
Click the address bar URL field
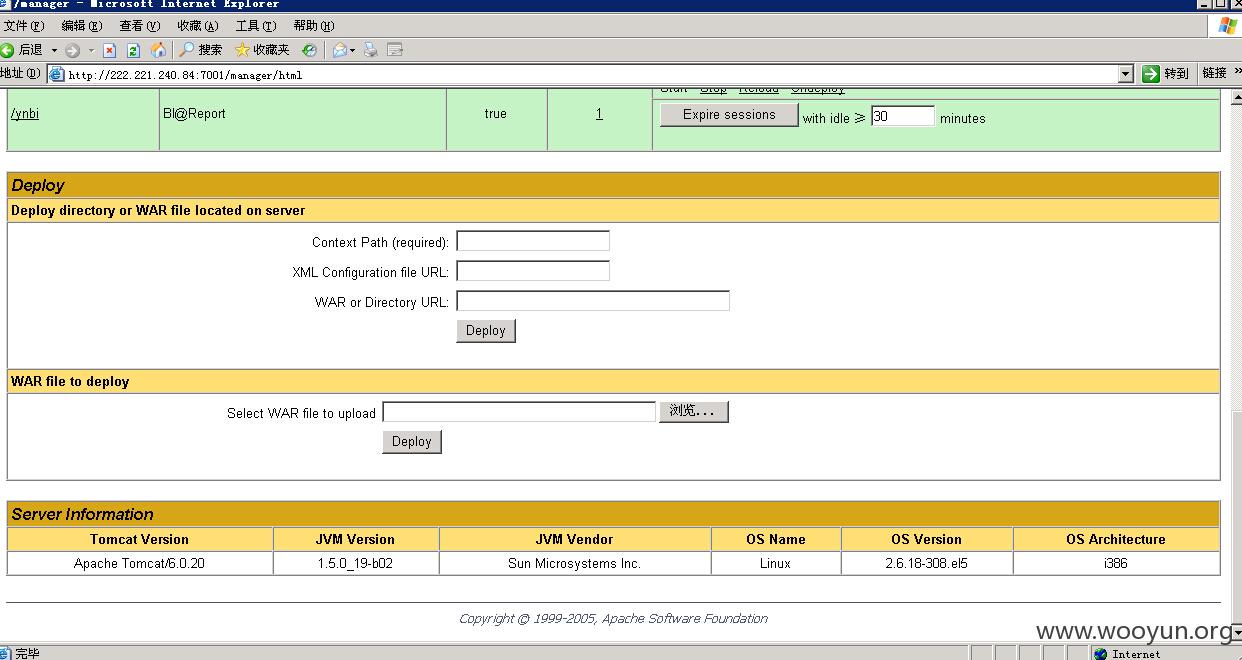click(590, 74)
